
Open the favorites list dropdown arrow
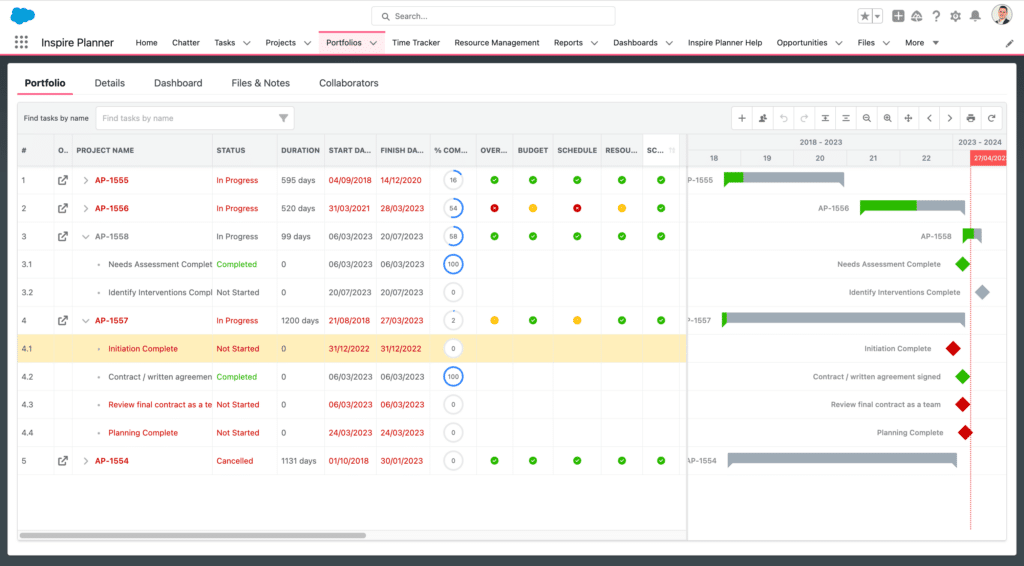pyautogui.click(x=878, y=16)
